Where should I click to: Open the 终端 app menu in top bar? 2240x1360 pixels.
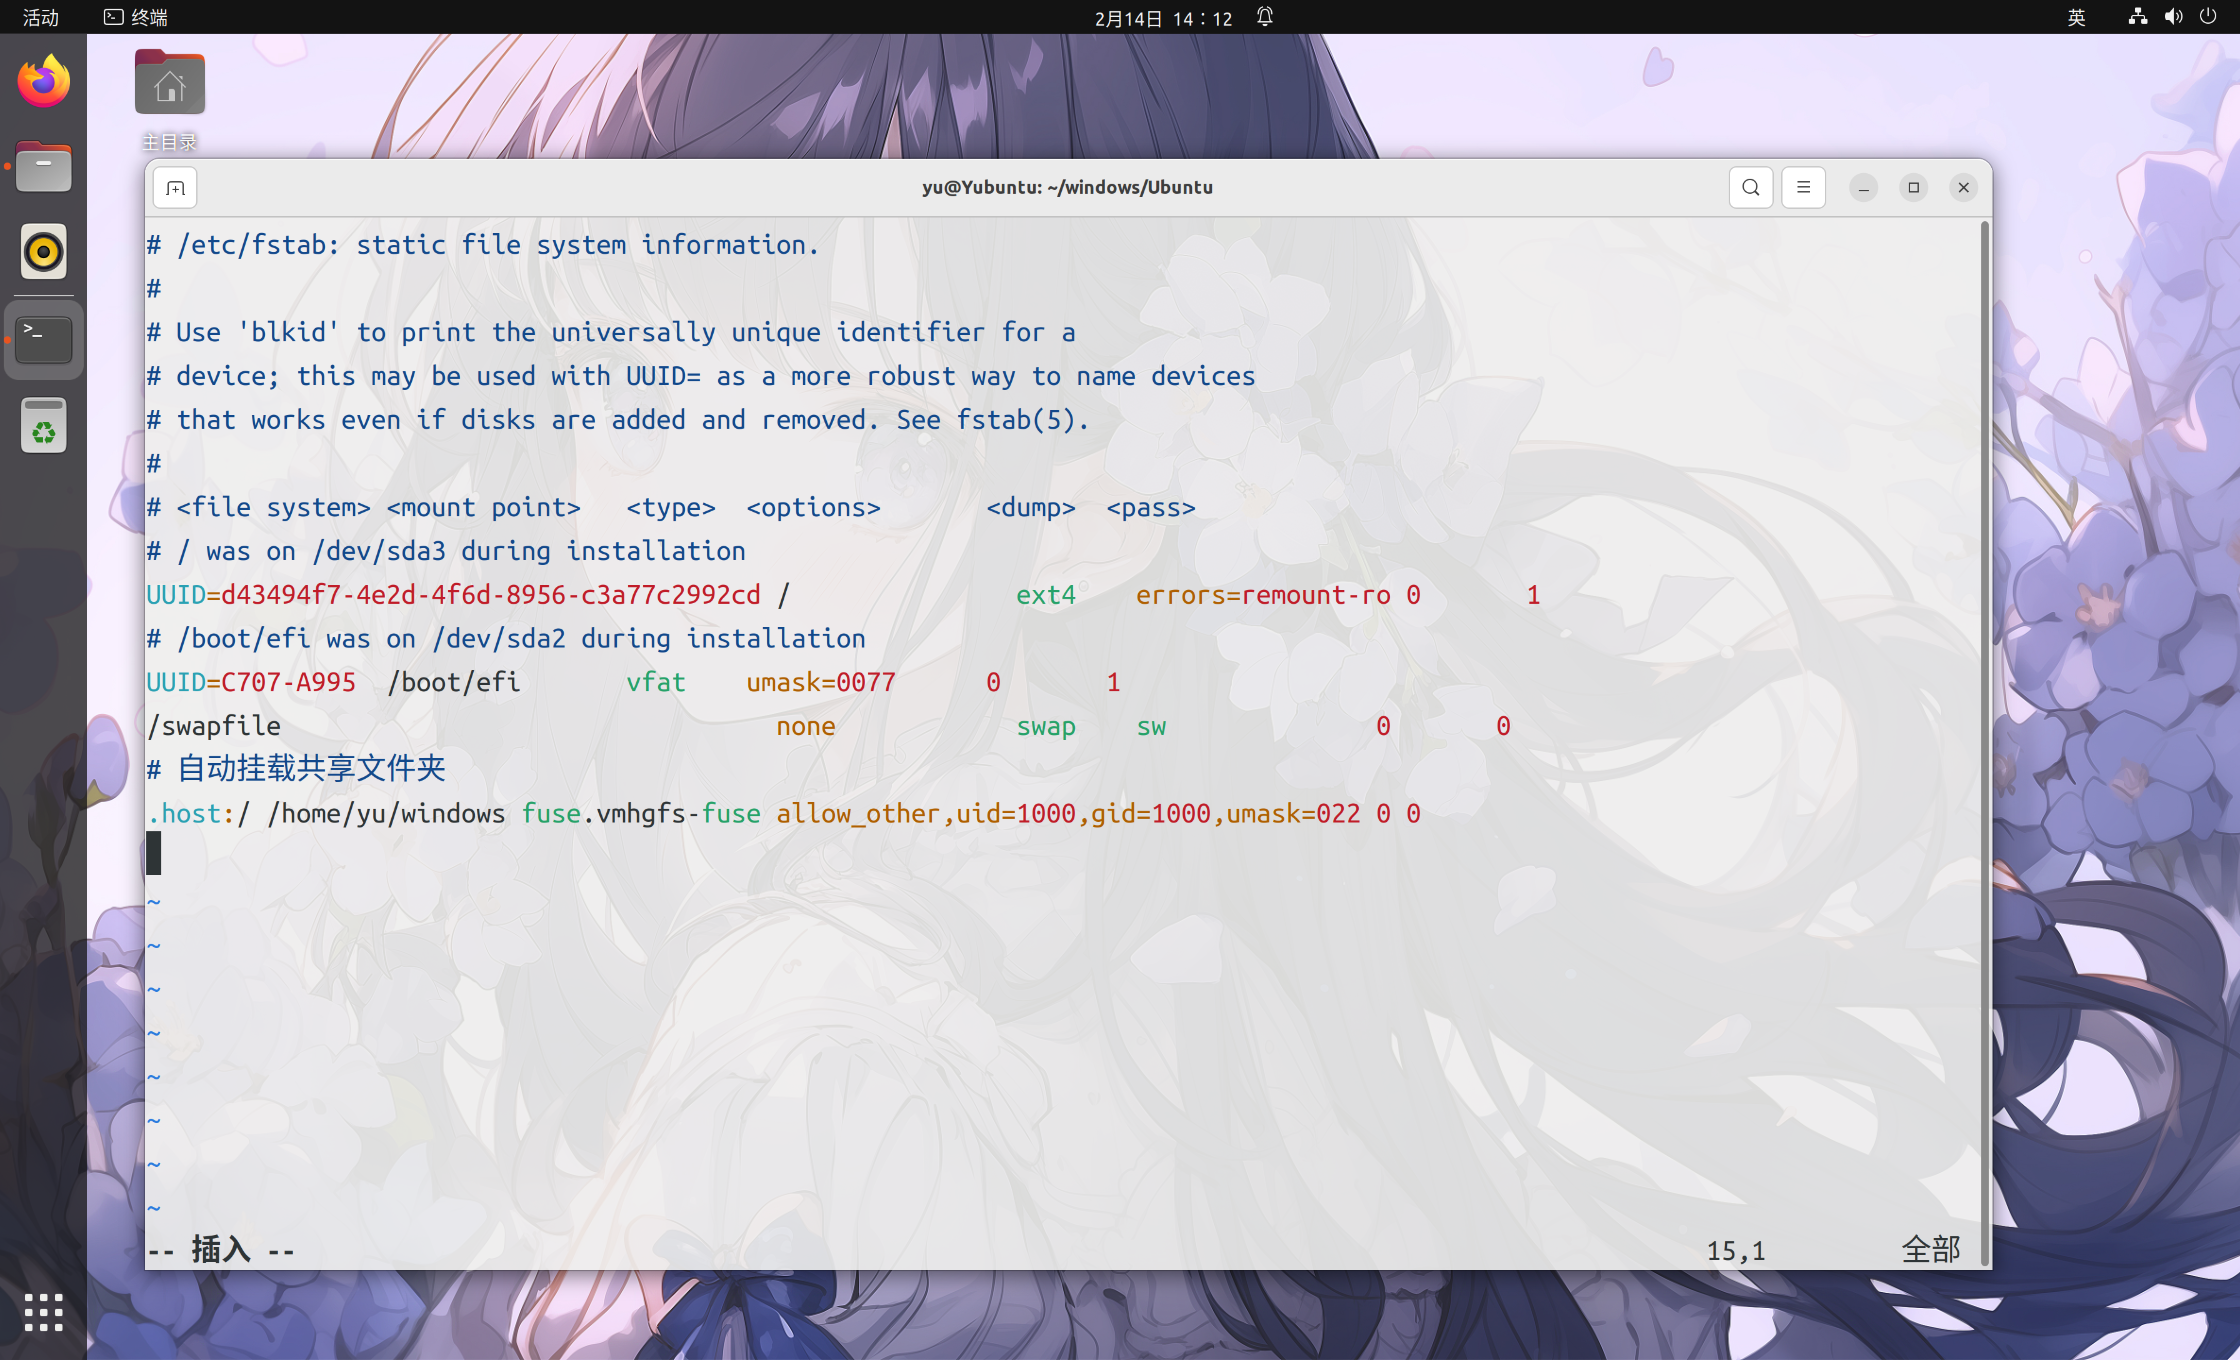click(x=137, y=17)
